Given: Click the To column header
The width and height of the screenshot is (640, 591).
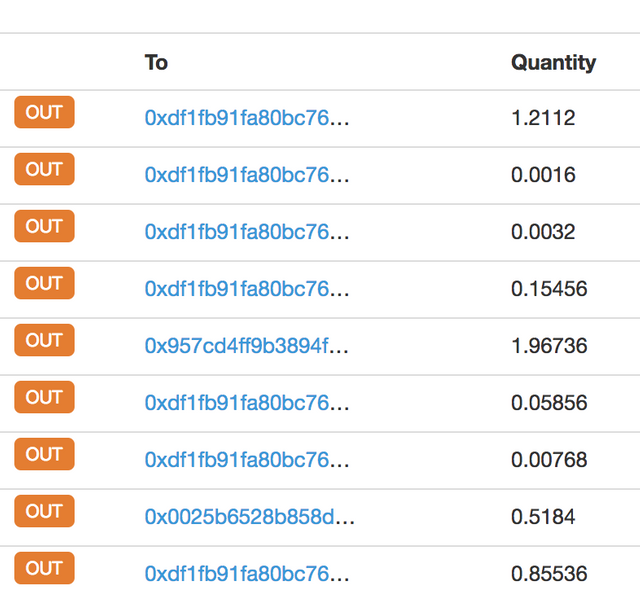Looking at the screenshot, I should click(x=156, y=62).
